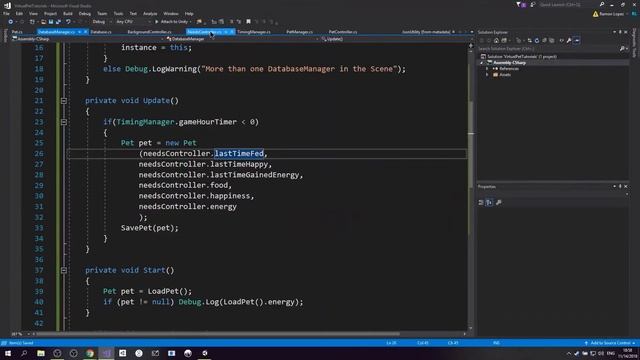
Task: Open the Tools menu
Action: tap(118, 13)
